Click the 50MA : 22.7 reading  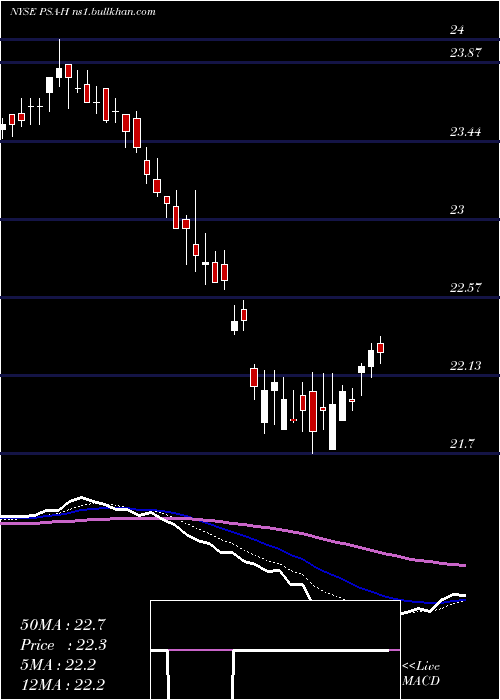click(63, 625)
